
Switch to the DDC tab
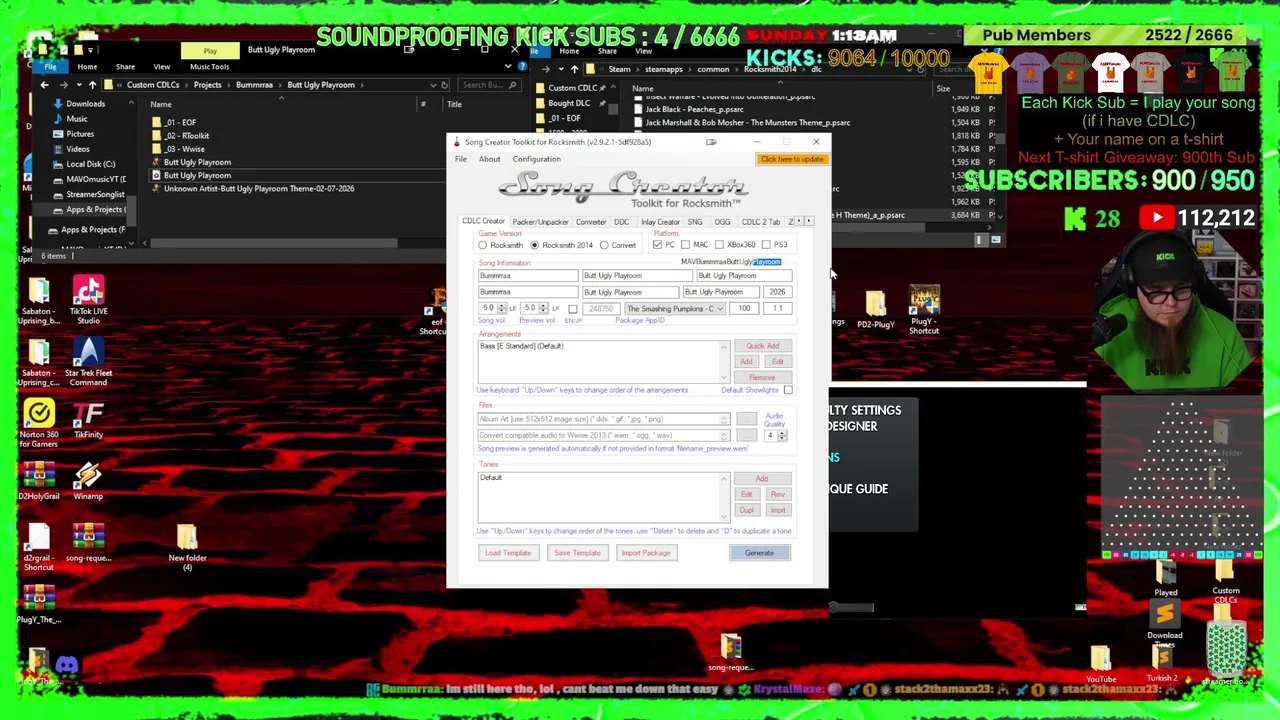click(621, 222)
